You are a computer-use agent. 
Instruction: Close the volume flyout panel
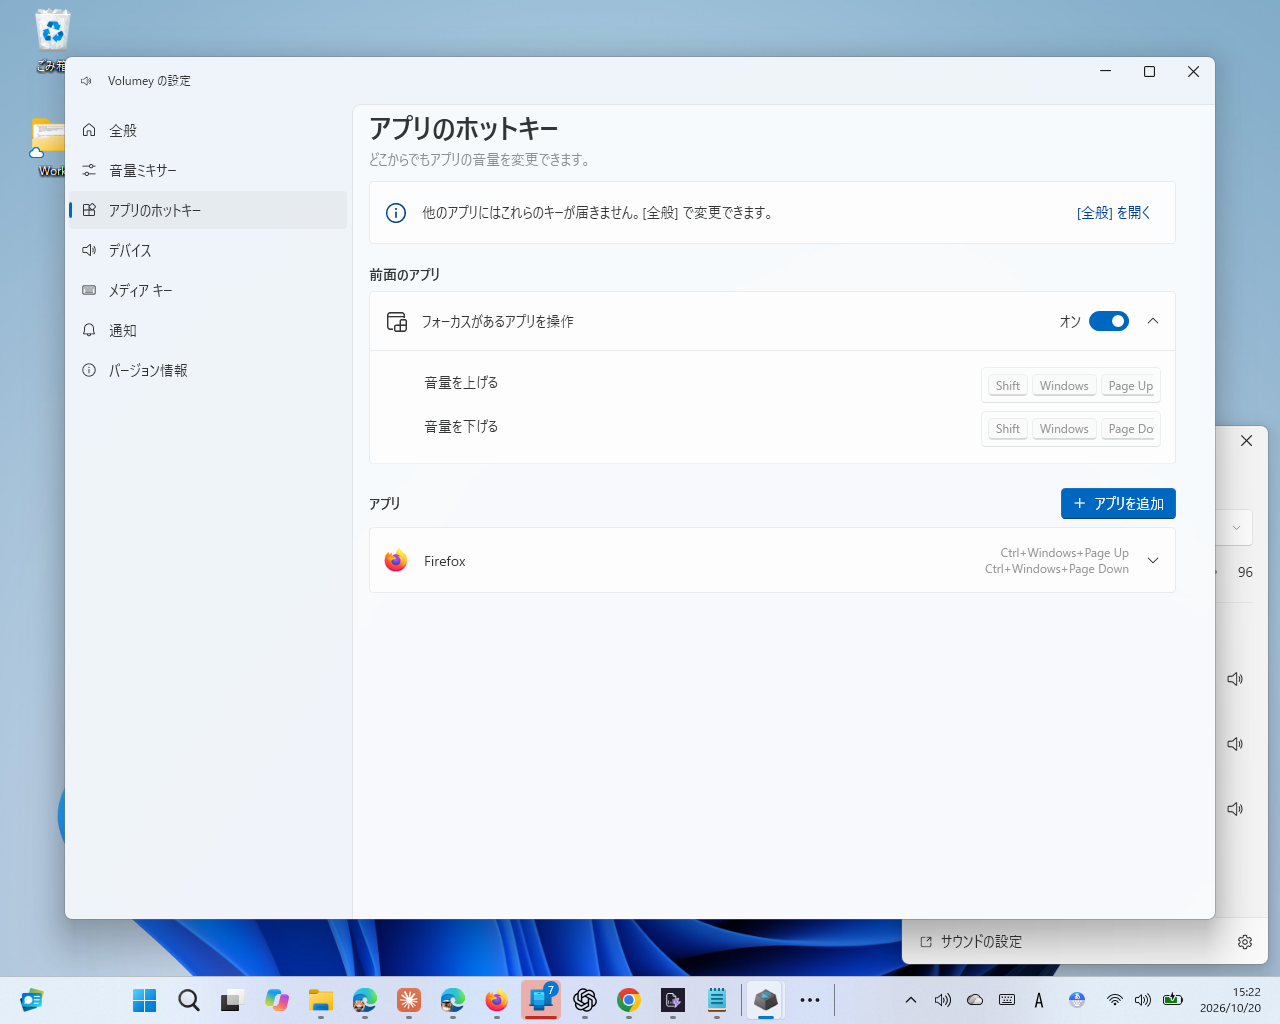click(x=1246, y=440)
